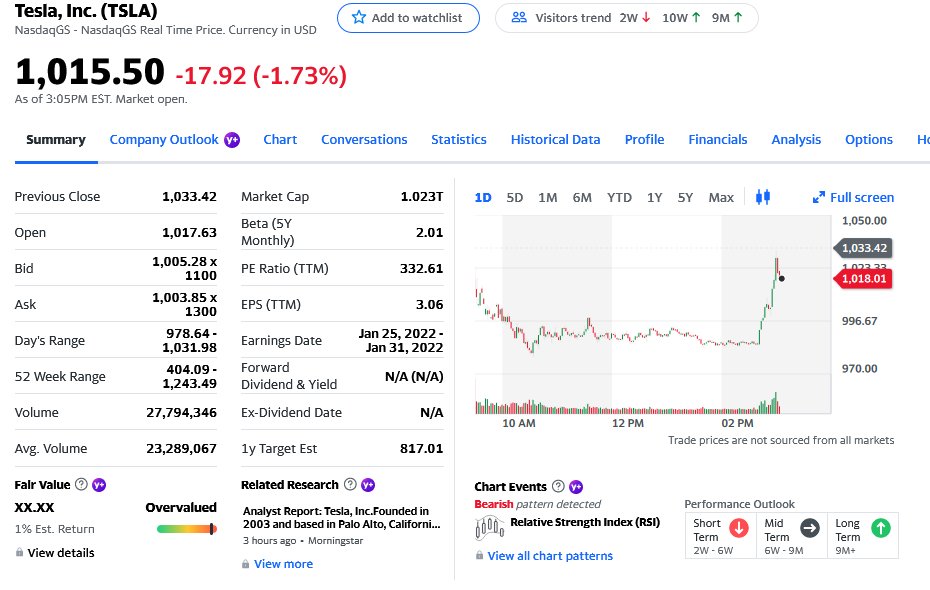Click the Long Term green up arrow icon
Viewport: 930px width, 590px height.
(x=881, y=528)
